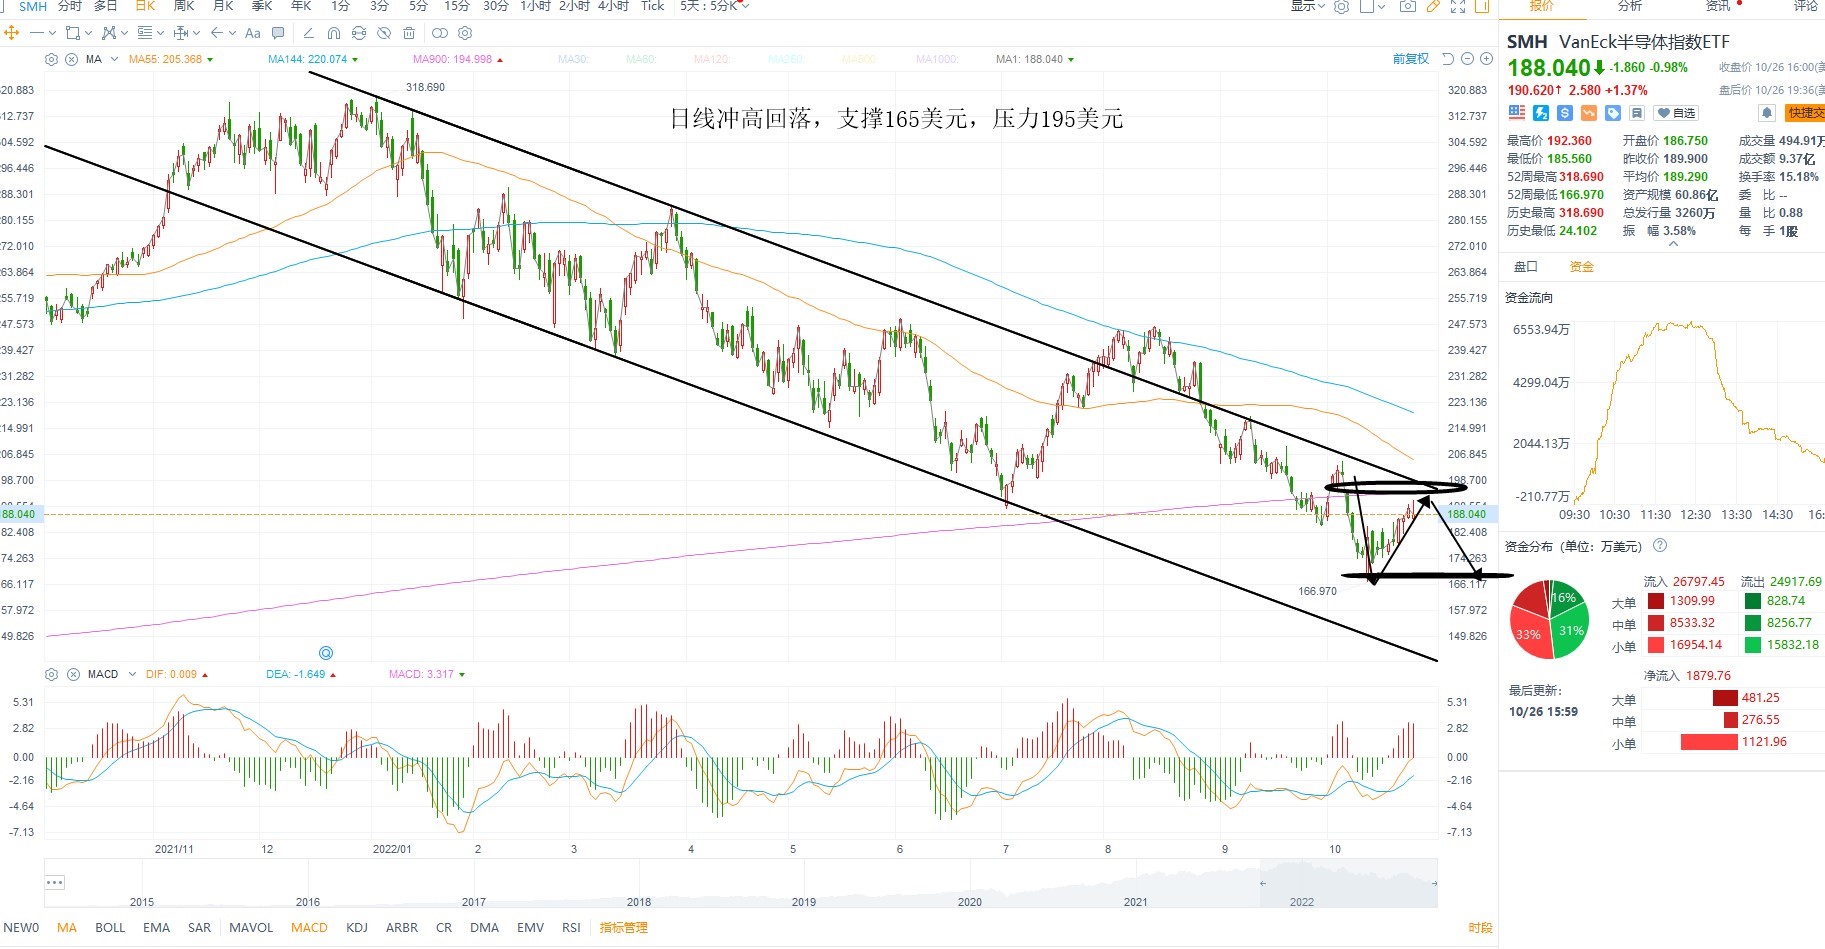Add a comment bubble annotation
The image size is (1825, 949).
tap(278, 33)
